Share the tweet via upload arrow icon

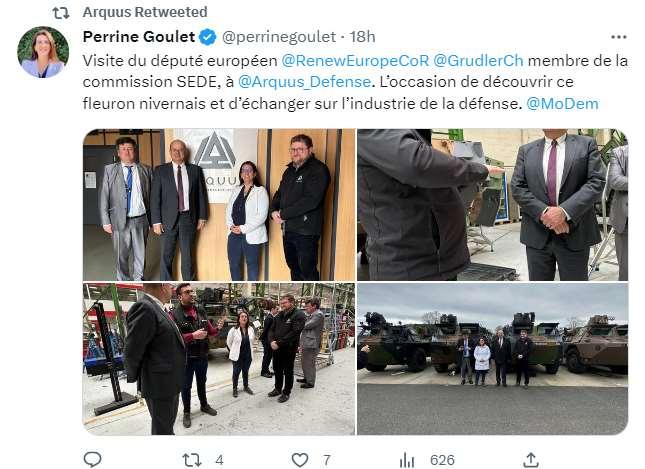pyautogui.click(x=531, y=460)
